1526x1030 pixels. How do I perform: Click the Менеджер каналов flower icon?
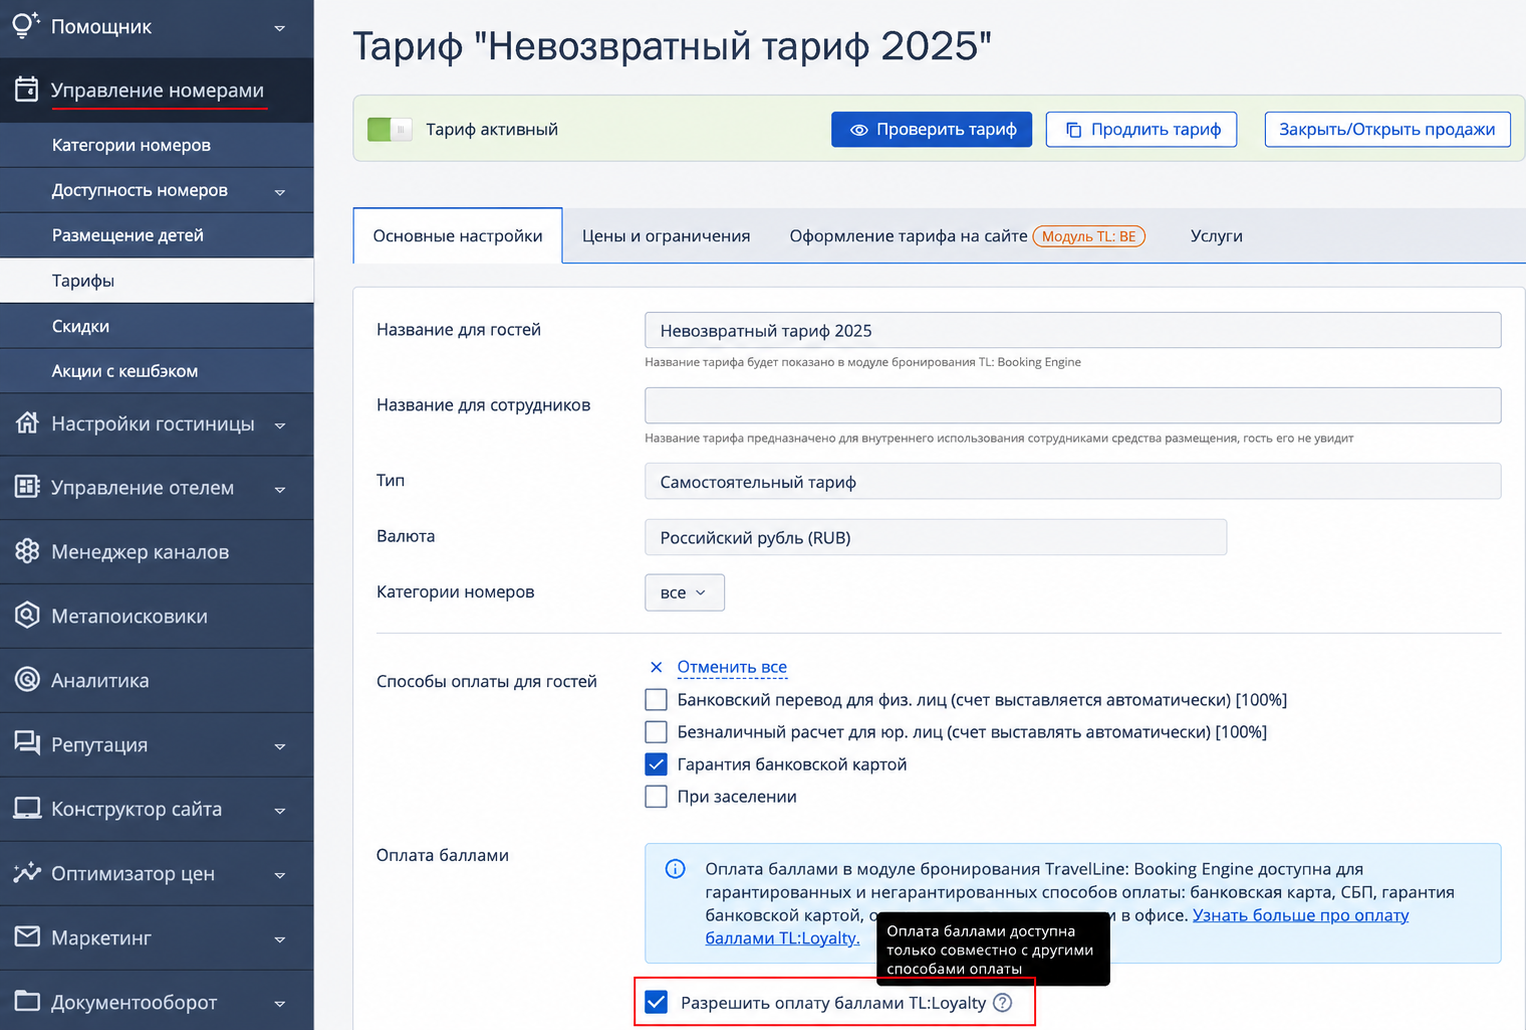coord(27,551)
